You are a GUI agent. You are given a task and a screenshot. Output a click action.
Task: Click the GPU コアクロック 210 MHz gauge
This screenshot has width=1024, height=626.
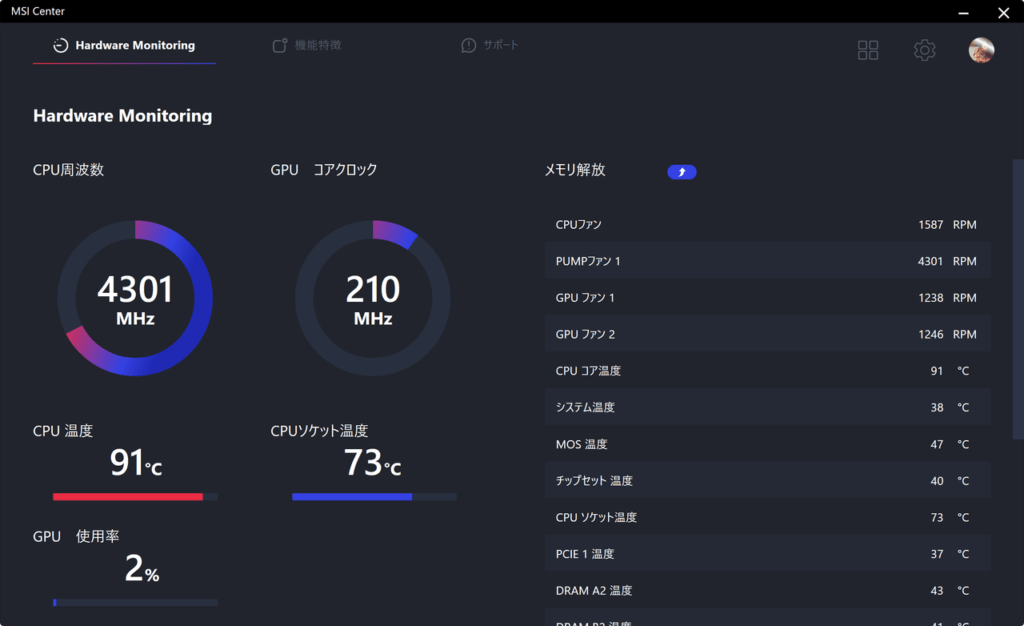372,298
